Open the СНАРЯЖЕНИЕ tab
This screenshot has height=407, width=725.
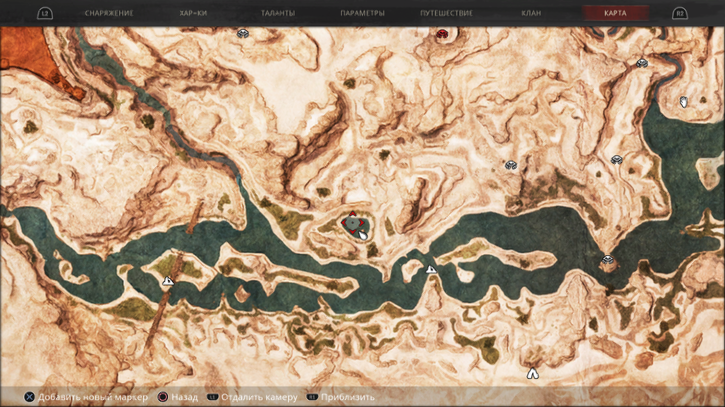(x=109, y=13)
